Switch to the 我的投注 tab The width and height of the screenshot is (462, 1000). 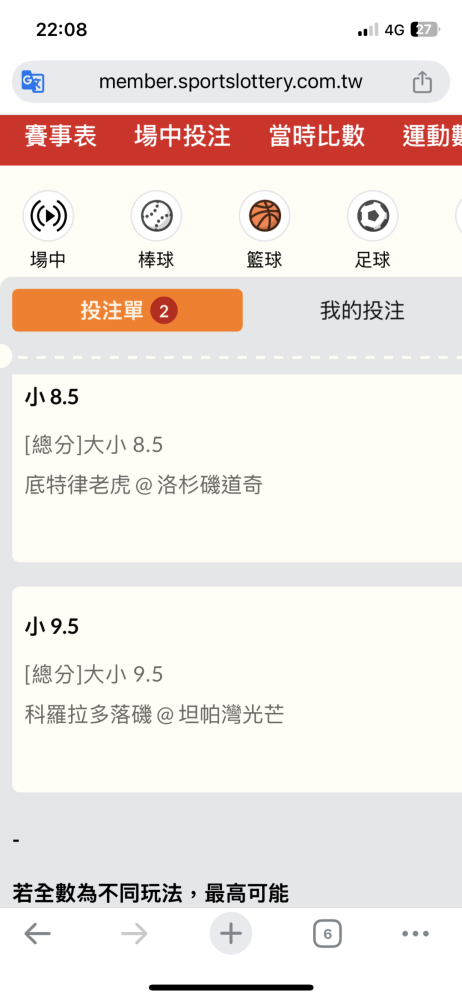pyautogui.click(x=362, y=311)
